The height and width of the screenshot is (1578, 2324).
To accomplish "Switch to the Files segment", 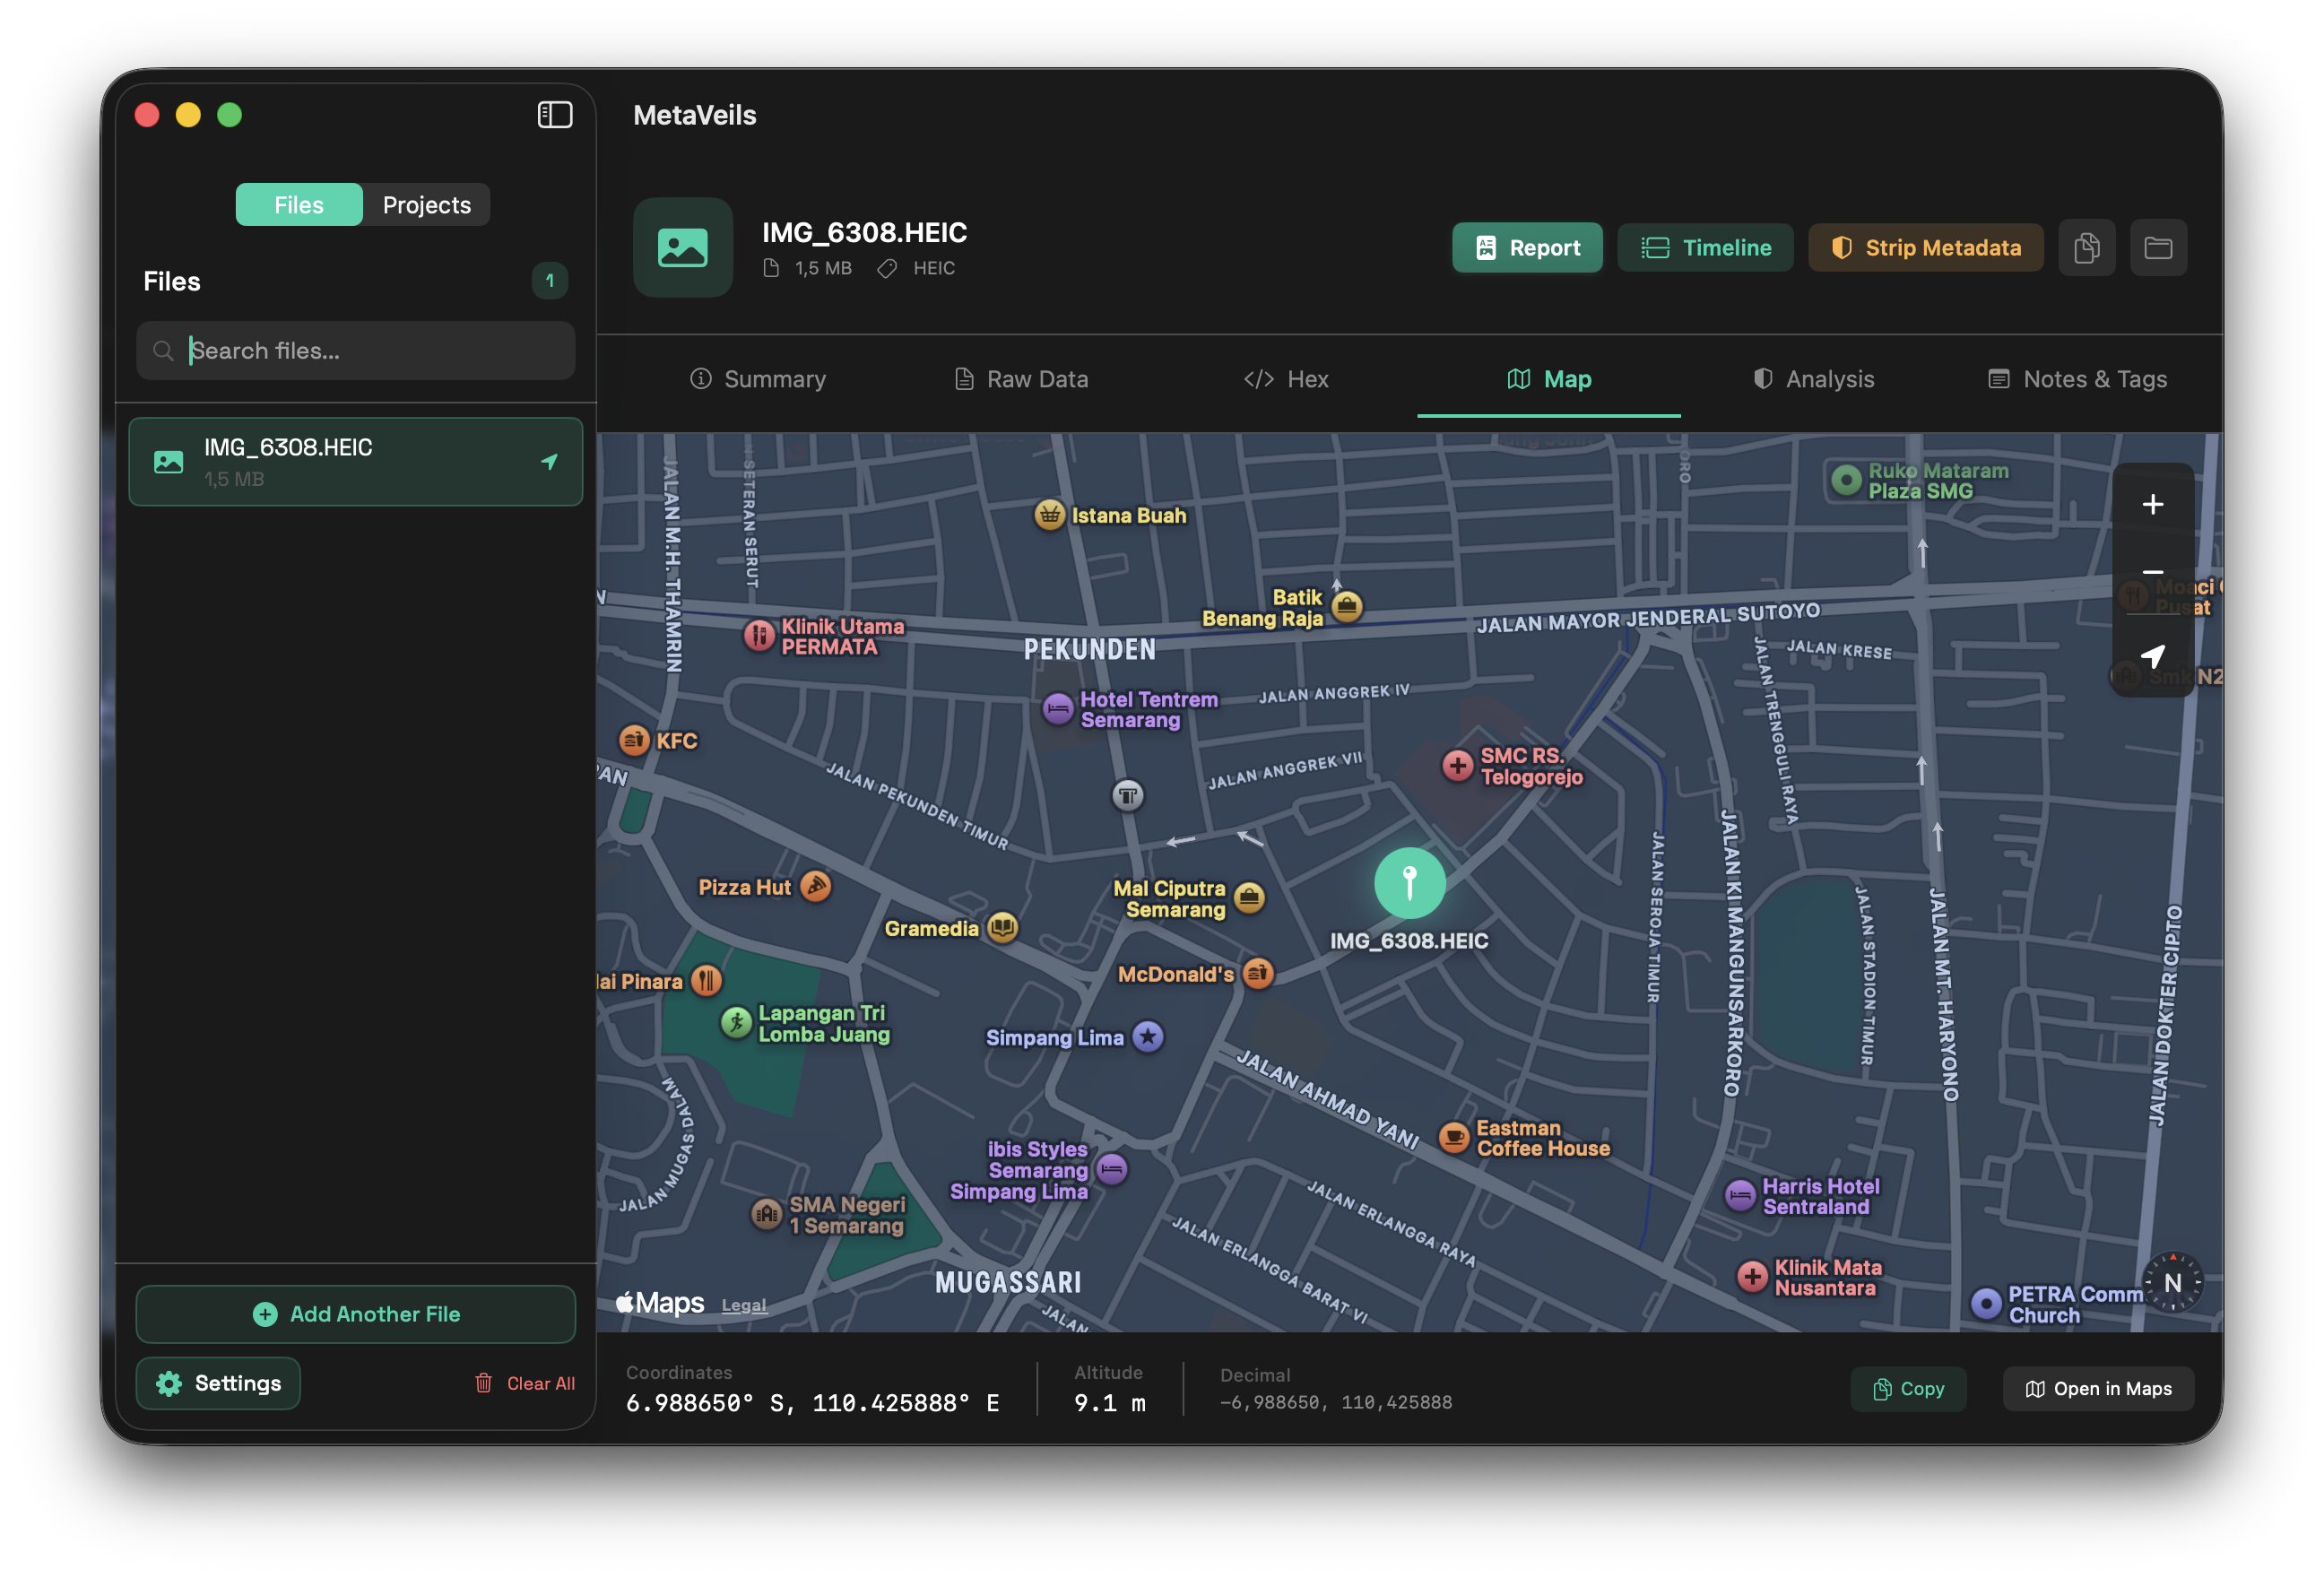I will (299, 205).
